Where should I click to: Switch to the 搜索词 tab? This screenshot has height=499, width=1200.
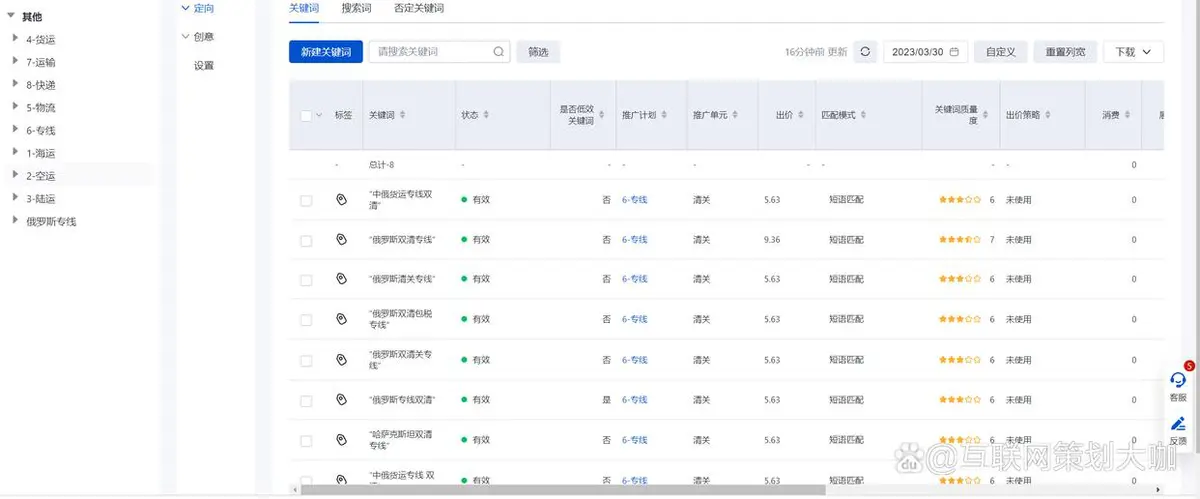(x=356, y=8)
